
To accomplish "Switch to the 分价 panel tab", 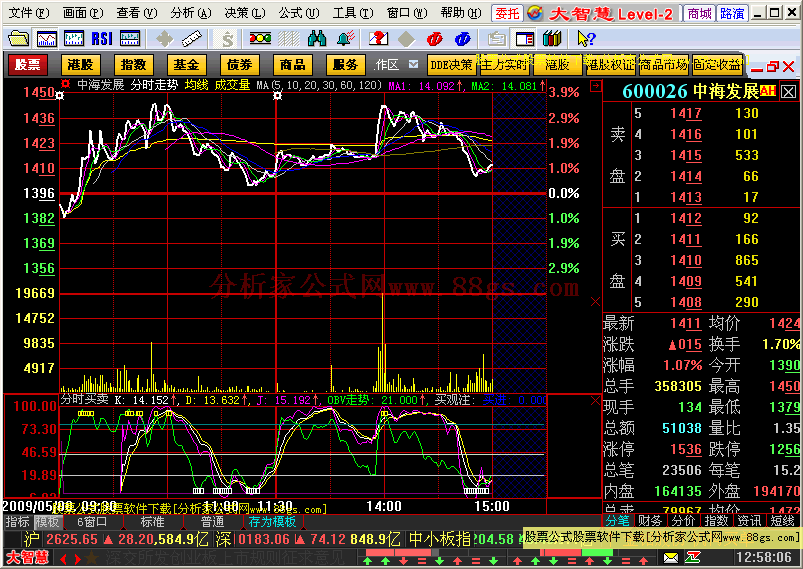I will click(x=684, y=521).
